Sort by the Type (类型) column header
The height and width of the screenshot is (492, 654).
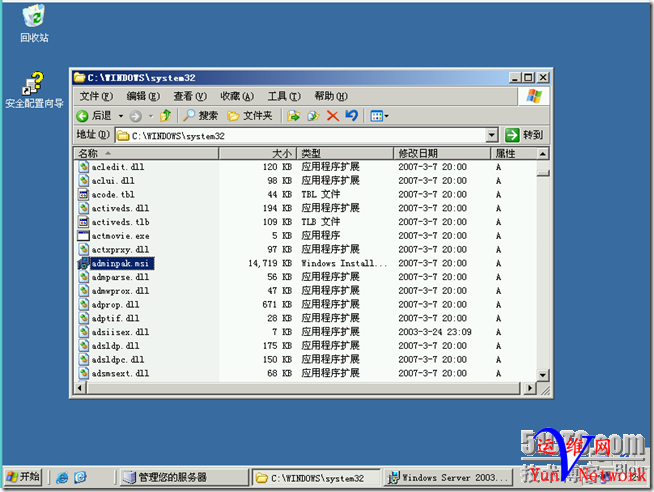[x=345, y=153]
